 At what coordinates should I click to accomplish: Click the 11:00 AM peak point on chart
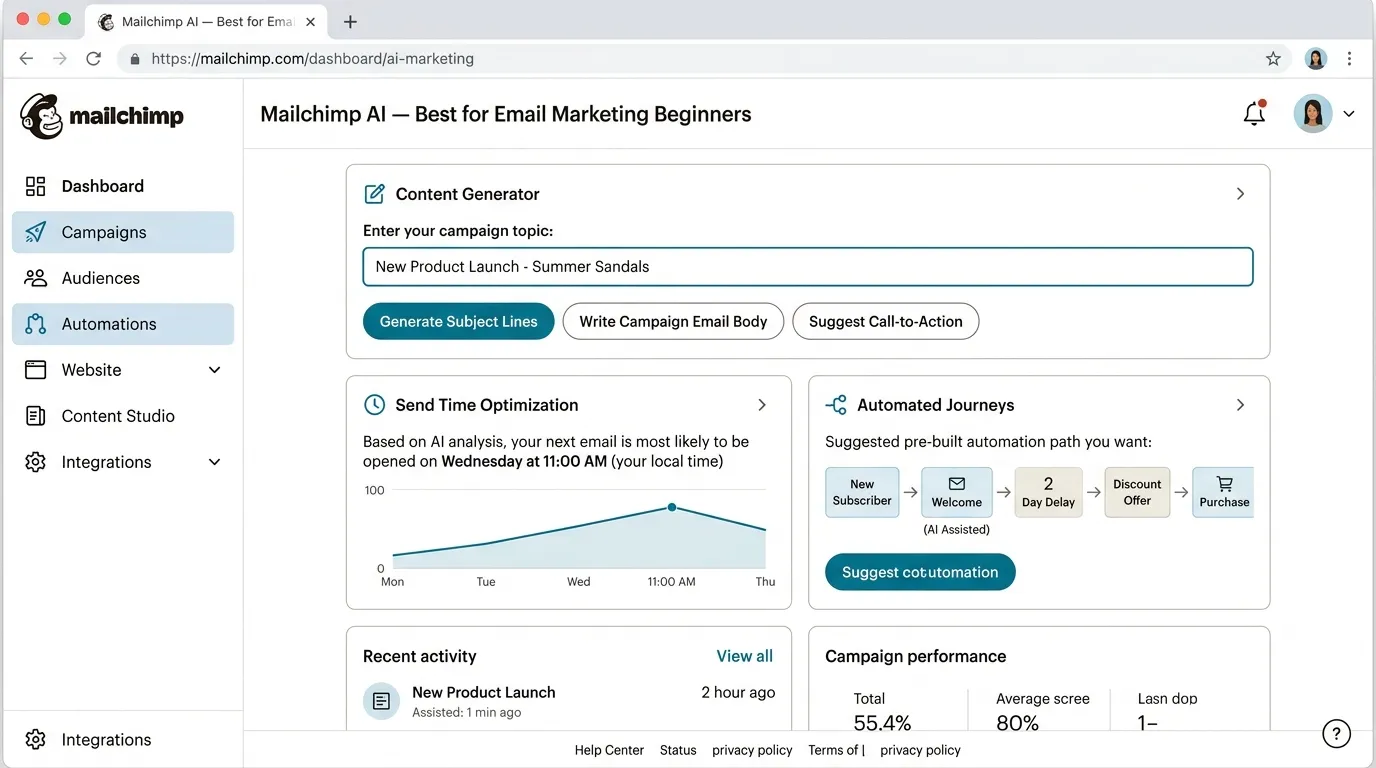(672, 507)
